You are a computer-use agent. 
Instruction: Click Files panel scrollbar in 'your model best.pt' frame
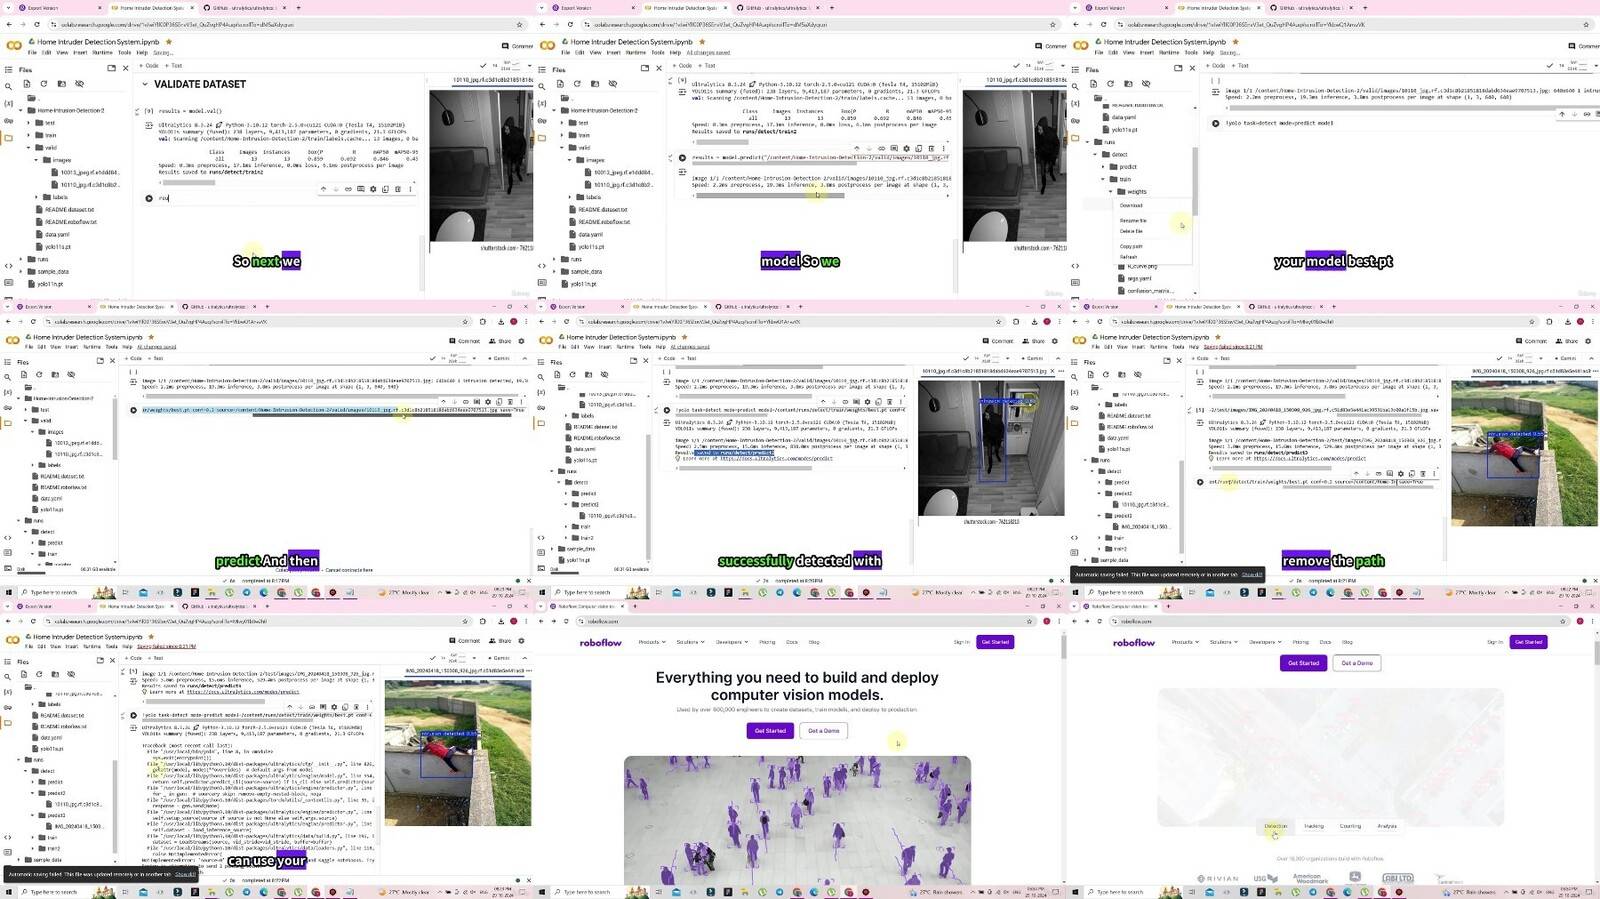click(x=1194, y=180)
